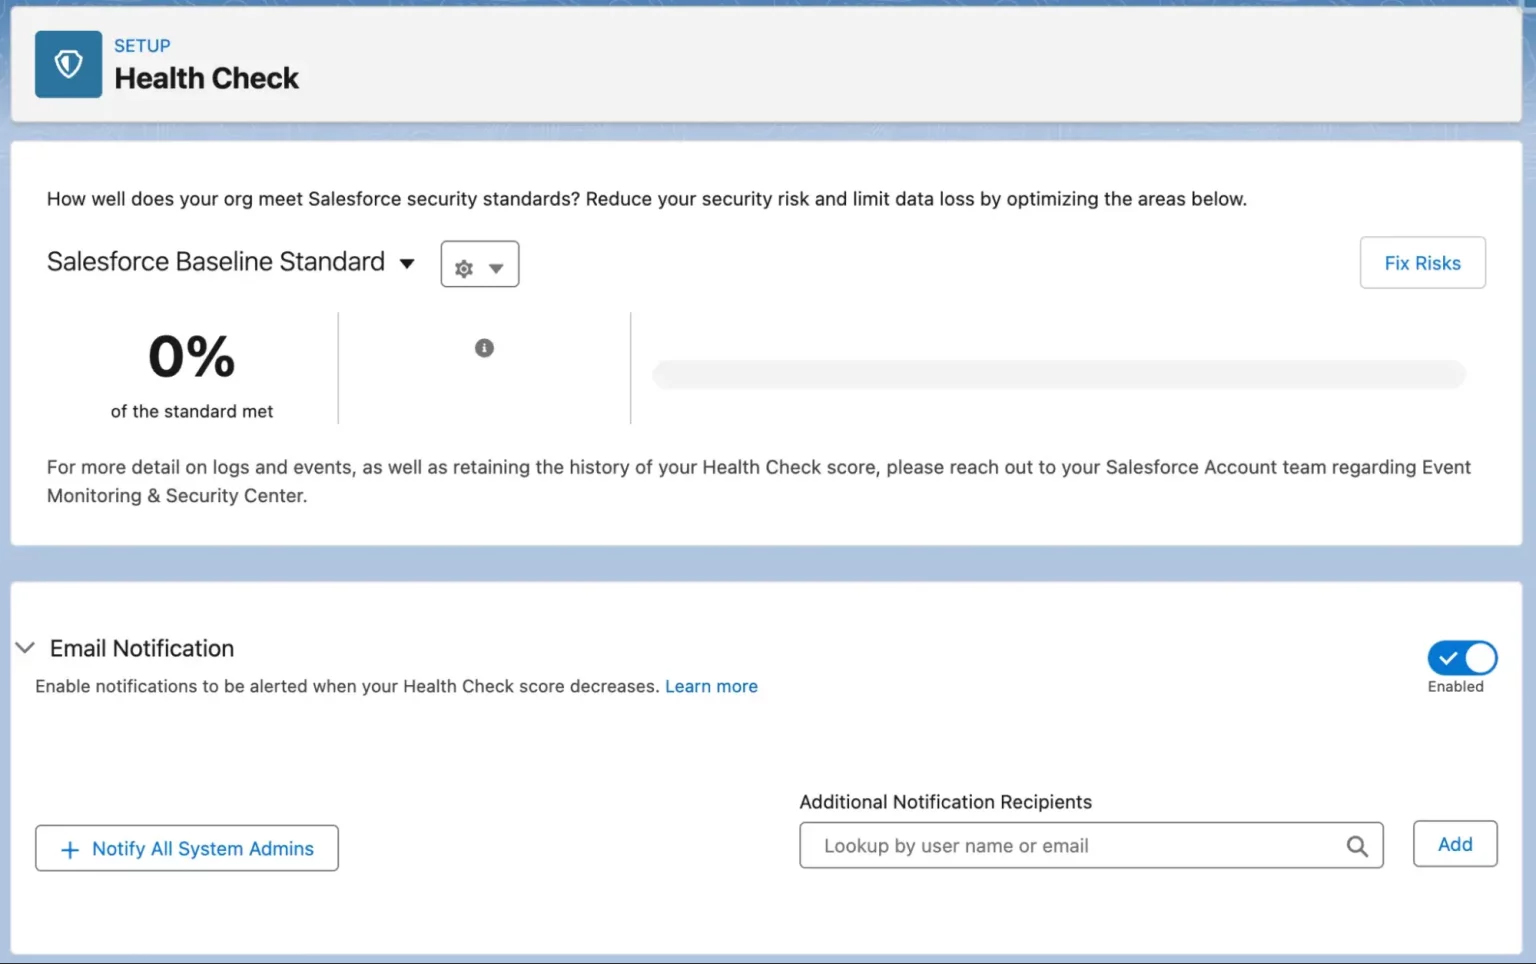
Task: Open the Learn more link
Action: coord(711,687)
